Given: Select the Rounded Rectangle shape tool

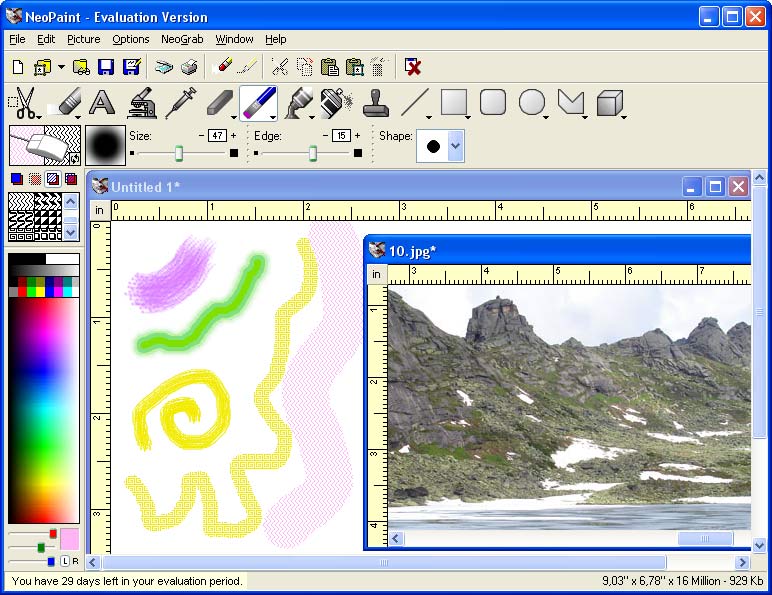Looking at the screenshot, I should tap(492, 102).
